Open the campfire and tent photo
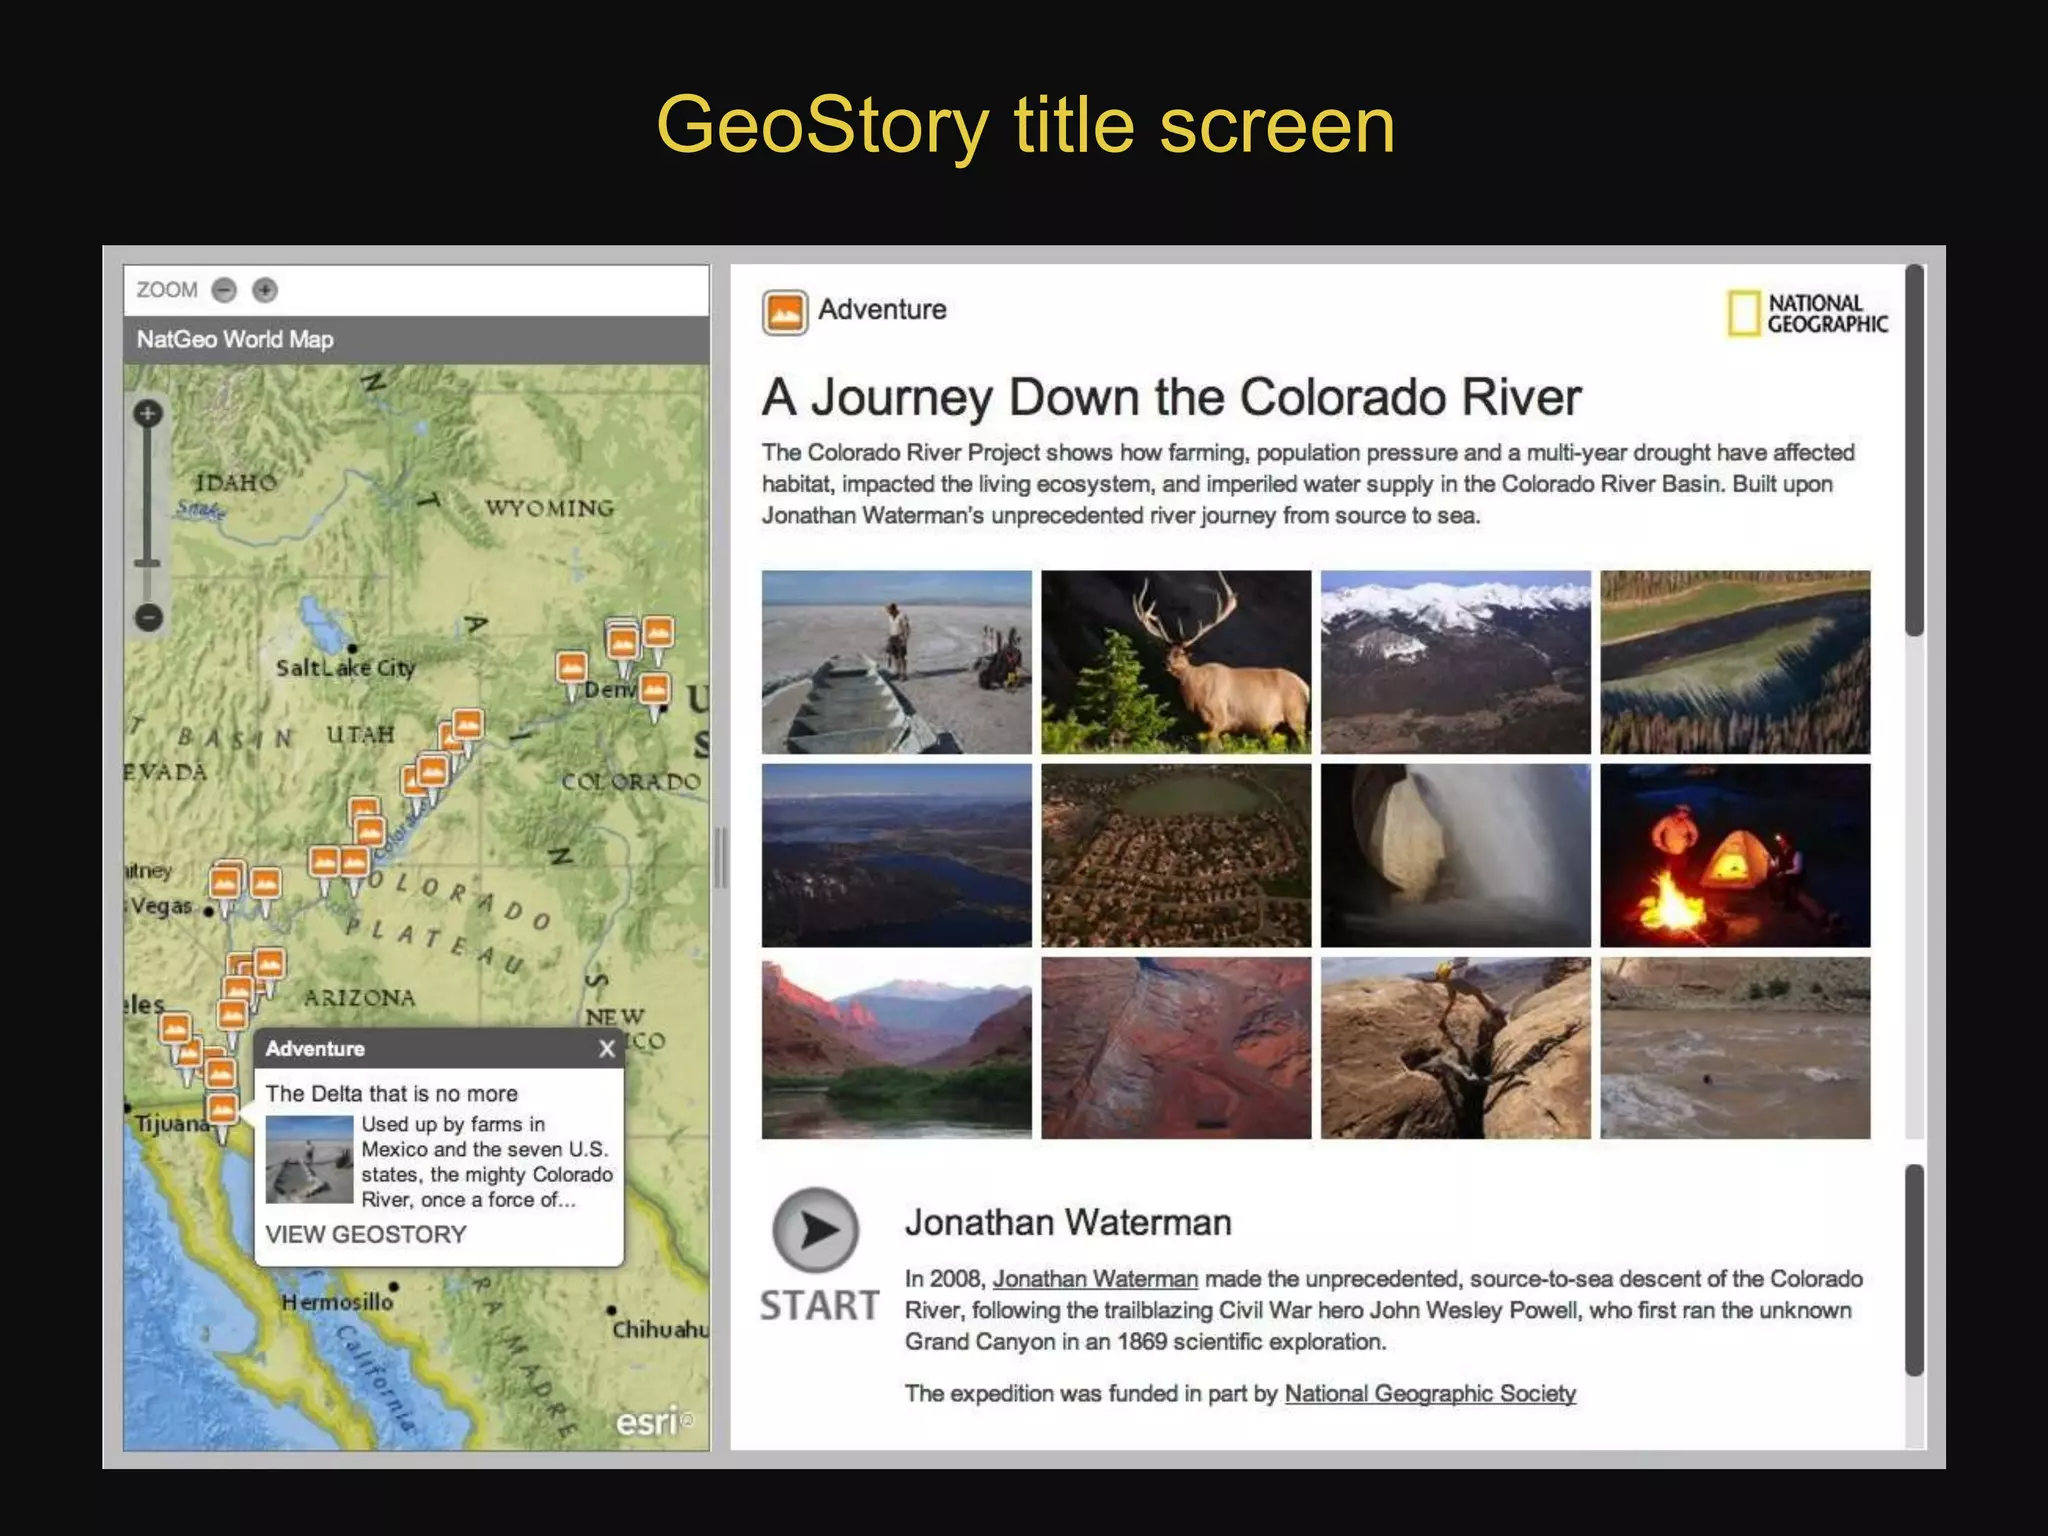 coord(1735,855)
